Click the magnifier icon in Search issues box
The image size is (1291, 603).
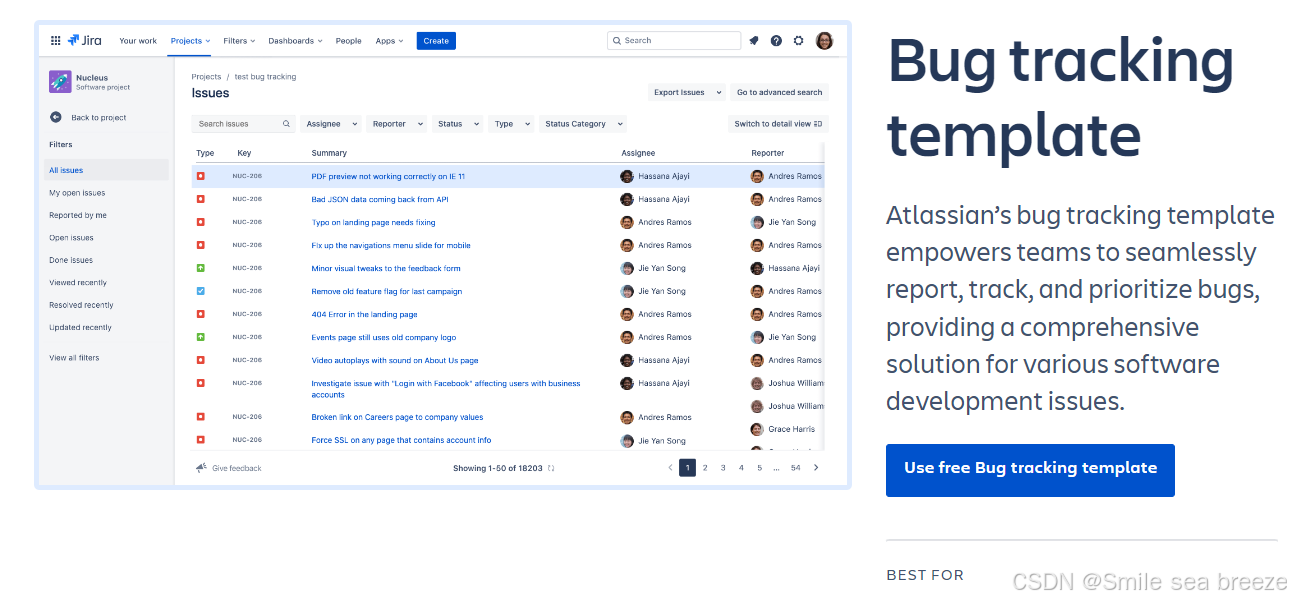click(x=286, y=124)
